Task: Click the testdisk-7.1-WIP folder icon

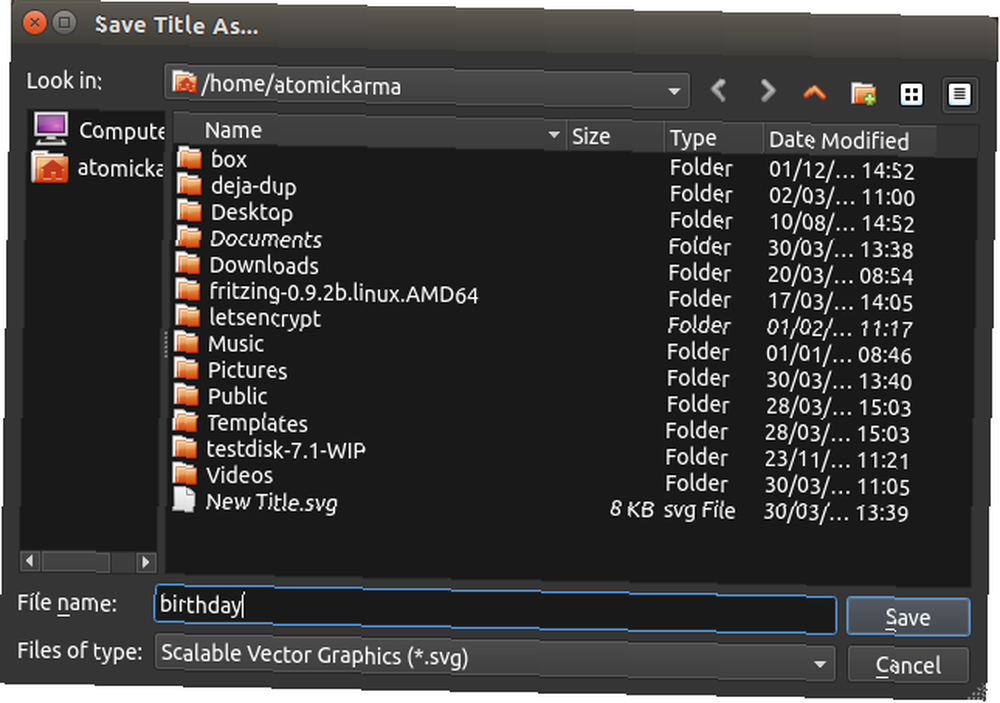Action: click(186, 447)
